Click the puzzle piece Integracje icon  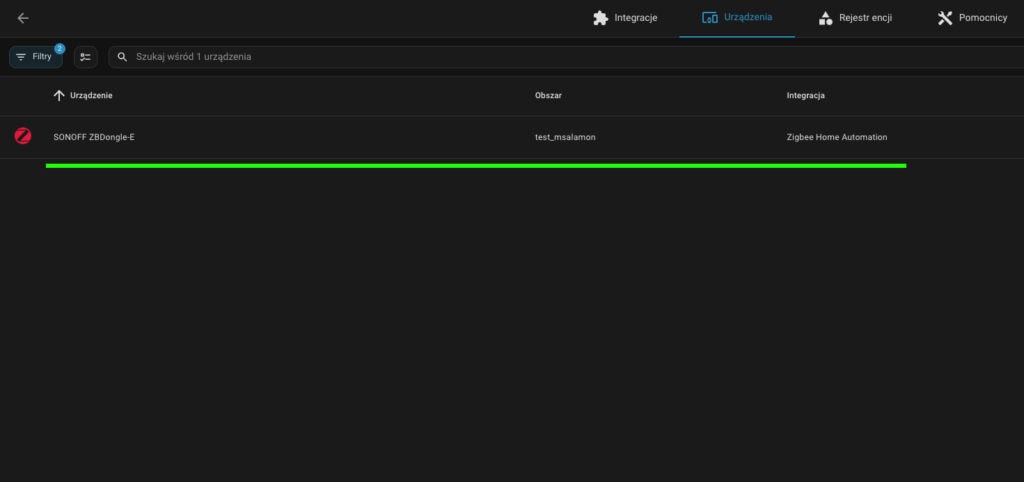click(x=600, y=18)
